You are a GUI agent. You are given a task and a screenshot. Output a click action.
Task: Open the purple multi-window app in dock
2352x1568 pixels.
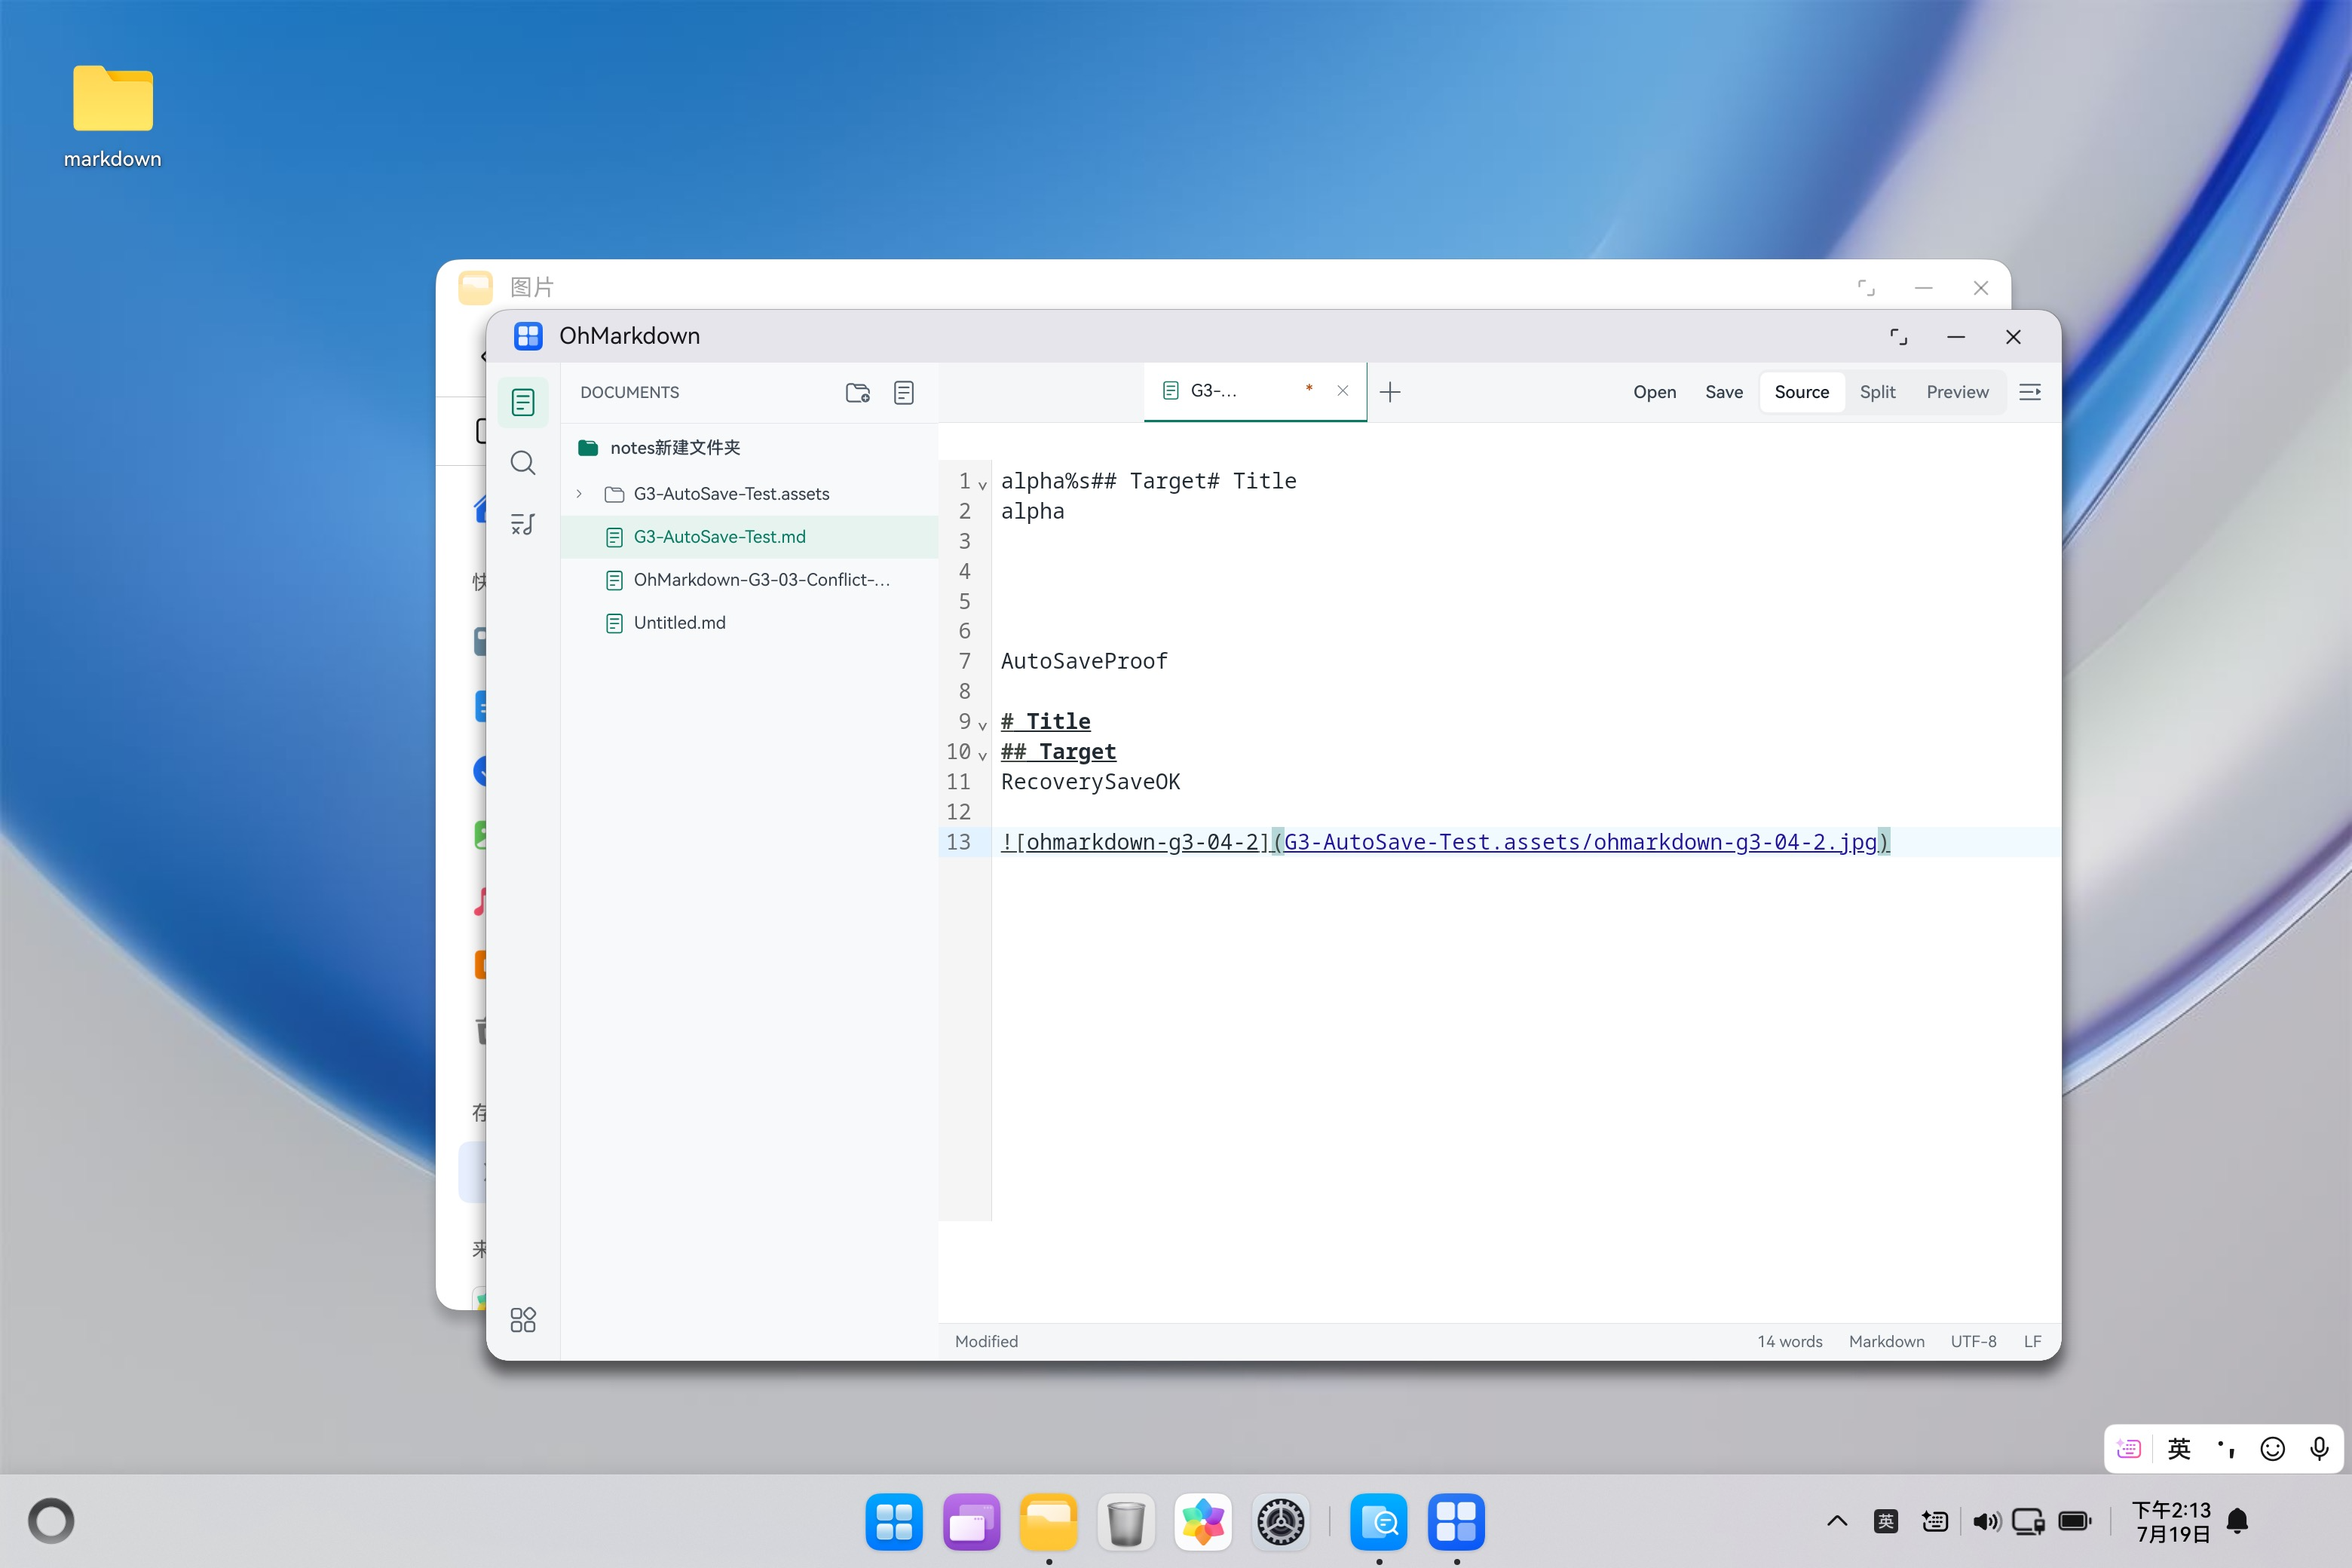tap(971, 1522)
